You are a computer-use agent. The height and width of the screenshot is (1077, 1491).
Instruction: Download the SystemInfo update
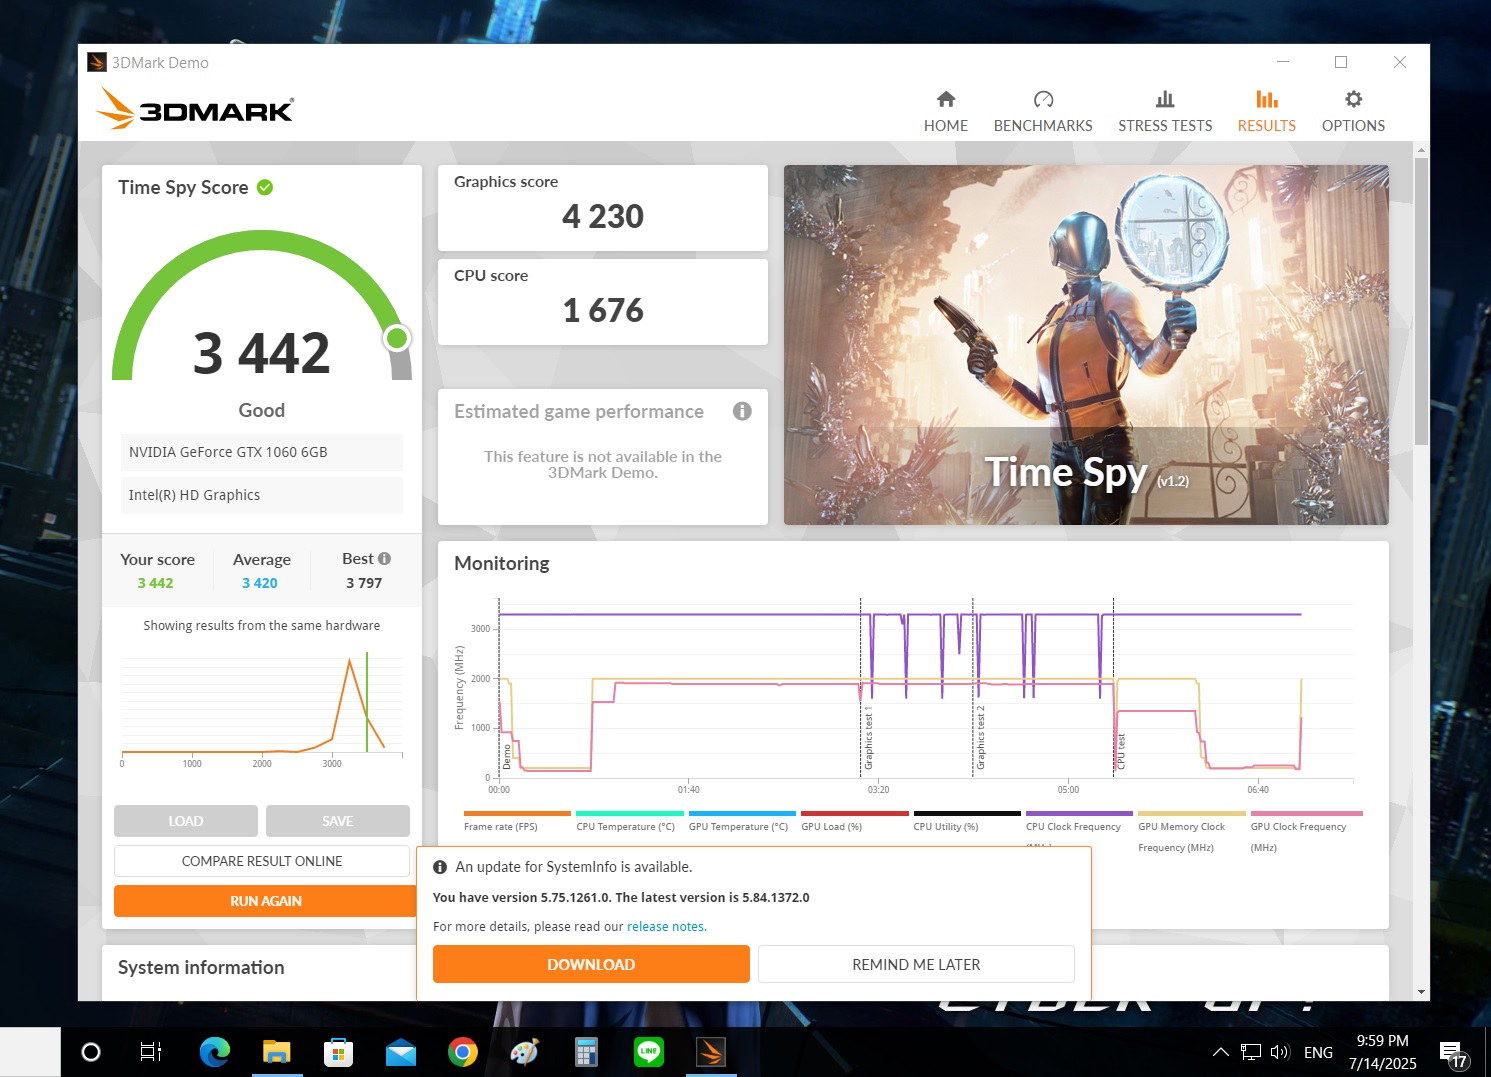(590, 964)
